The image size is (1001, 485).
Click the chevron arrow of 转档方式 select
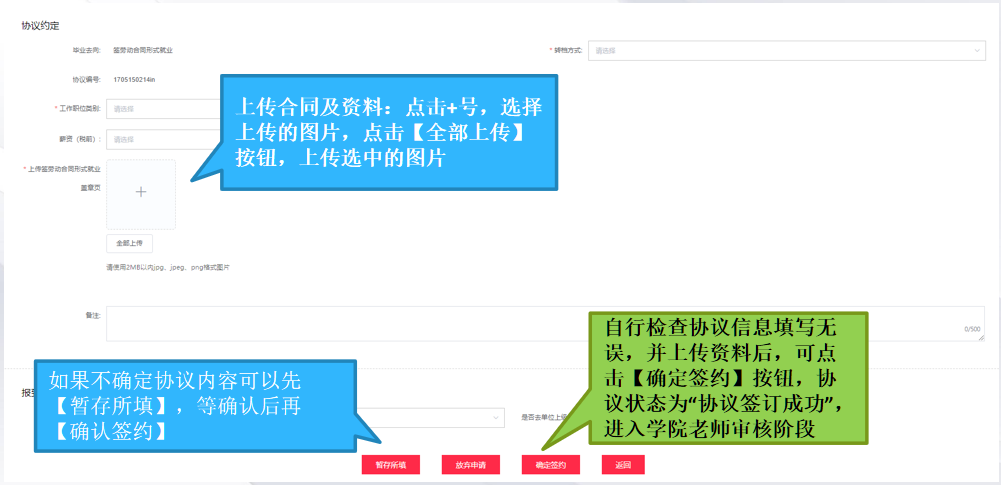click(977, 50)
